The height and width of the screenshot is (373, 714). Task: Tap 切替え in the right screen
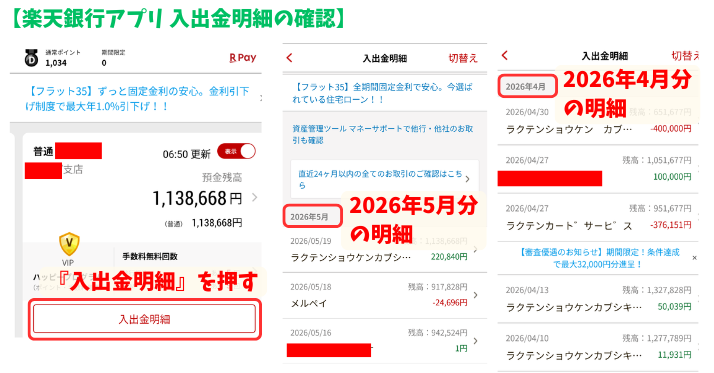point(685,56)
